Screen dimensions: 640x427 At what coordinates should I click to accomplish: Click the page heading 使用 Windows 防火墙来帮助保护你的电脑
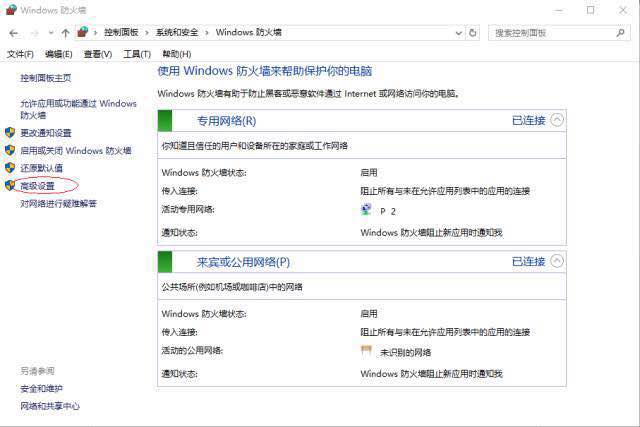265,71
